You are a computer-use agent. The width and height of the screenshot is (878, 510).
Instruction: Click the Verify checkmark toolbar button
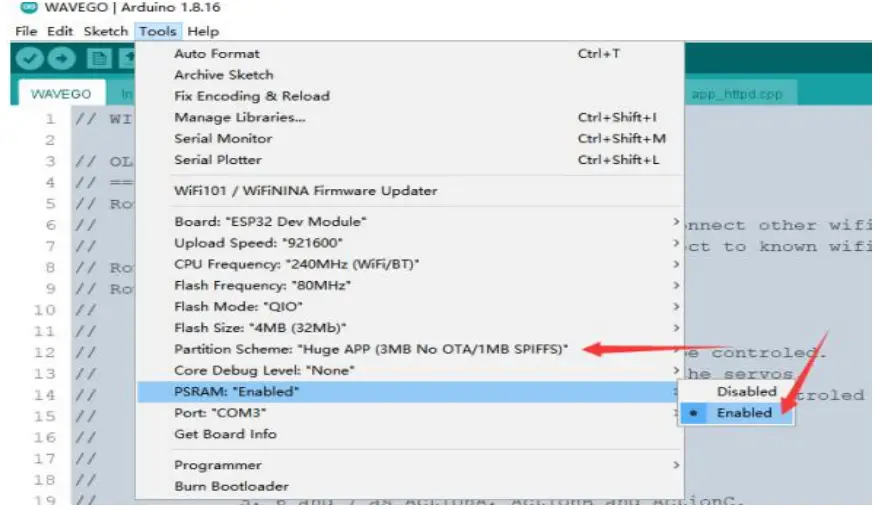[x=30, y=58]
